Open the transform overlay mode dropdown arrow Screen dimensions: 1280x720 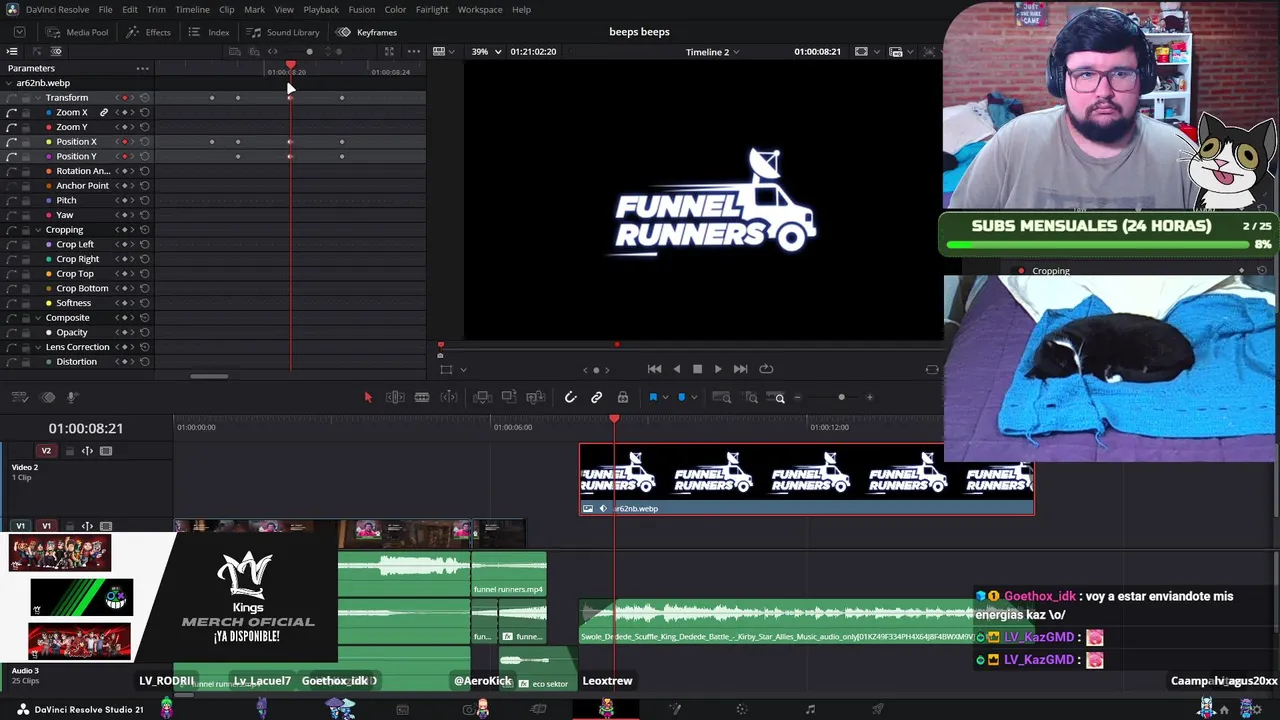point(463,370)
